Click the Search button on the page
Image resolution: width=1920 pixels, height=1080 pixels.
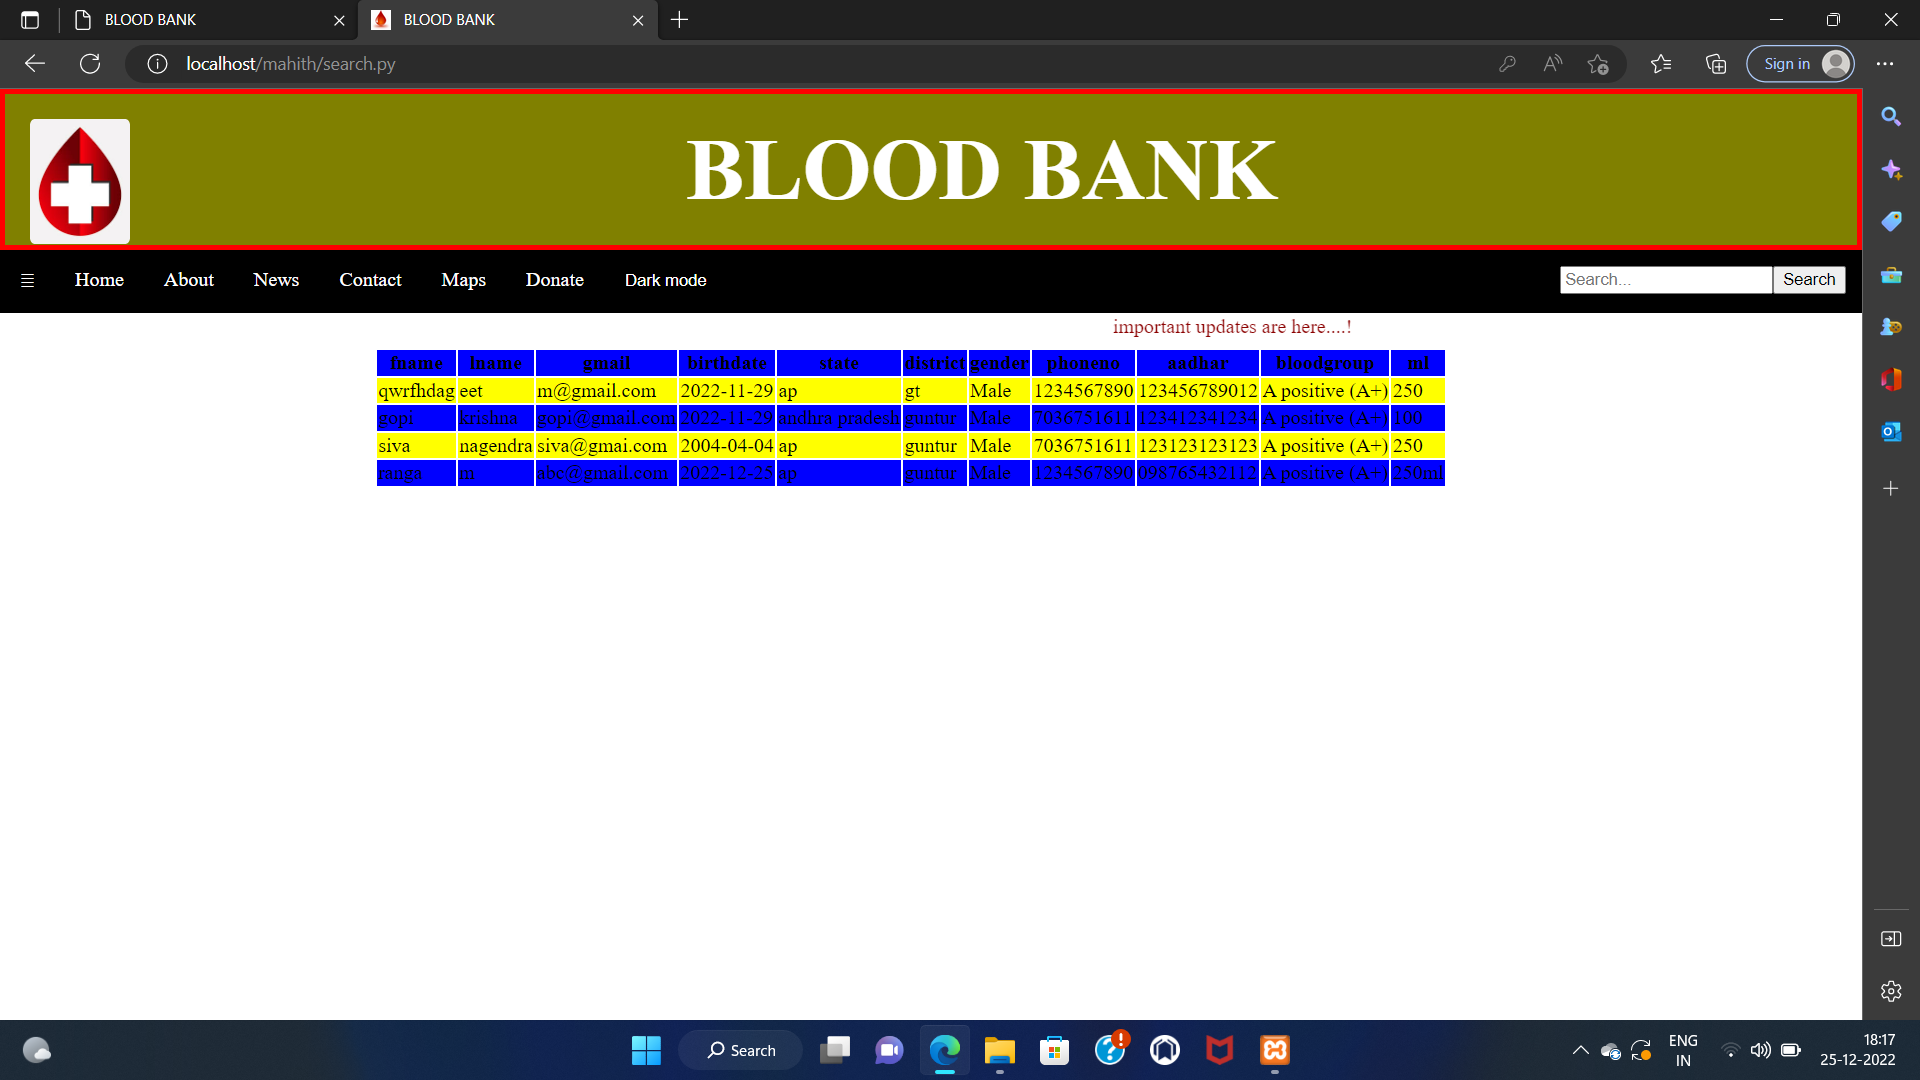point(1809,279)
